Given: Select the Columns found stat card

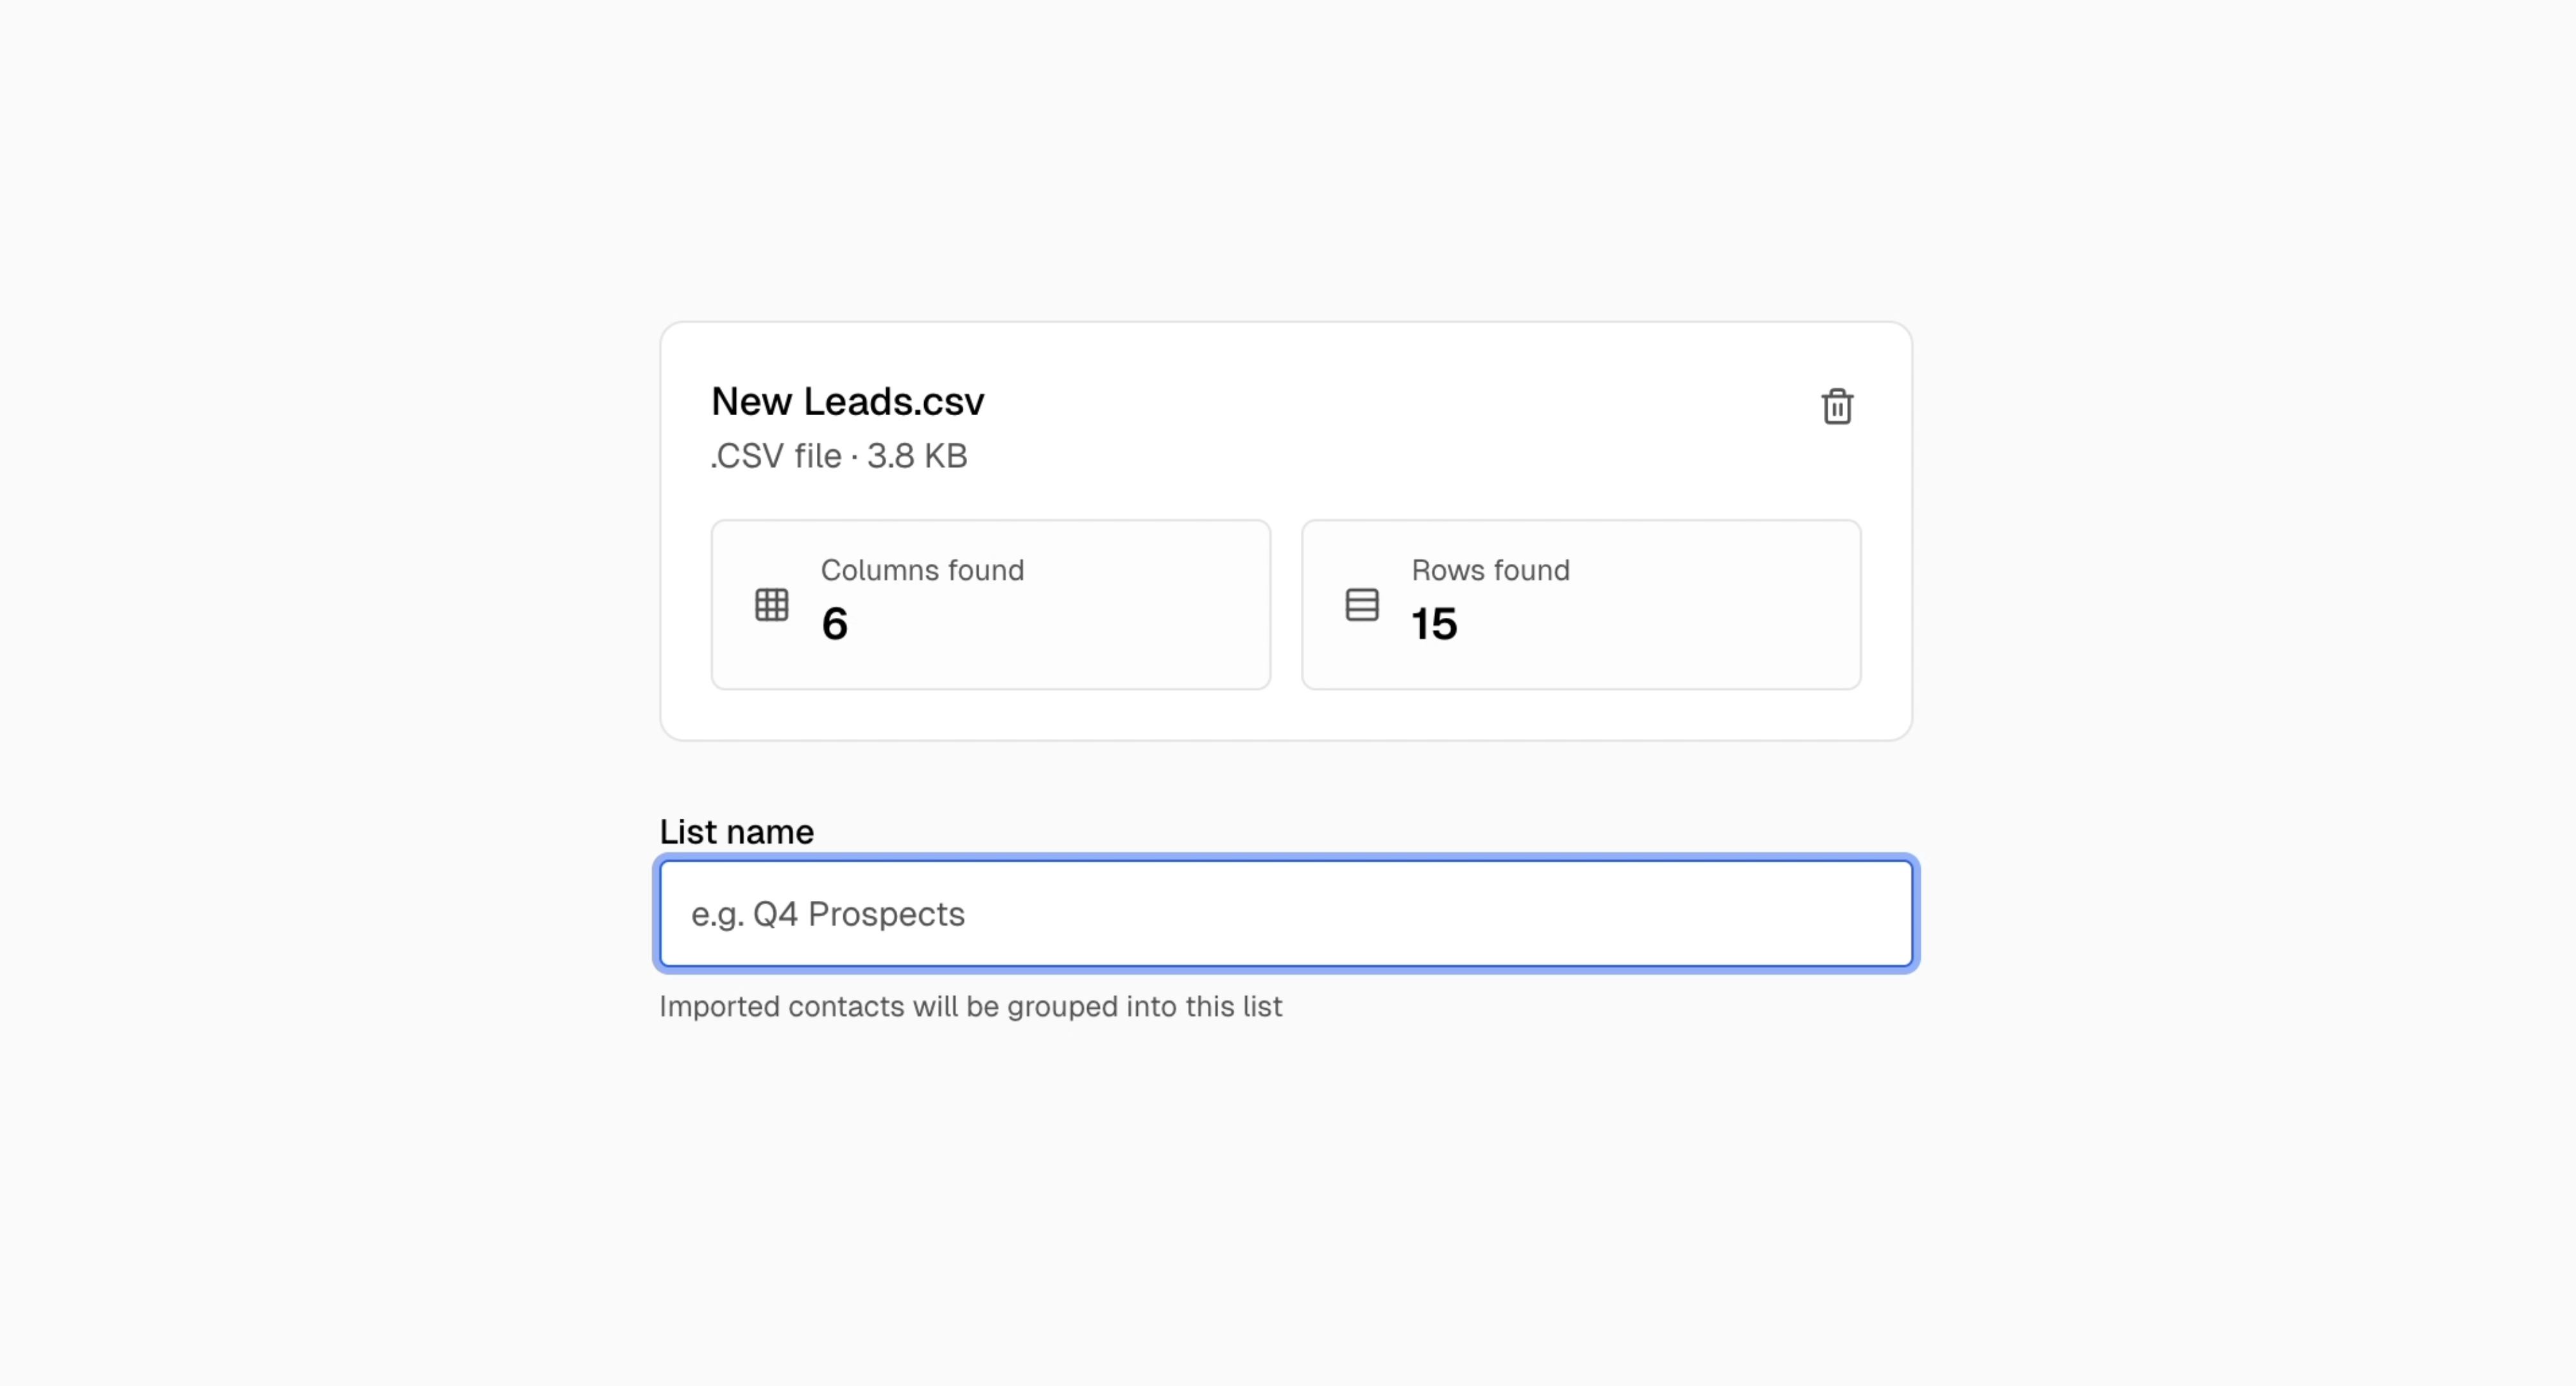Looking at the screenshot, I should tap(990, 603).
